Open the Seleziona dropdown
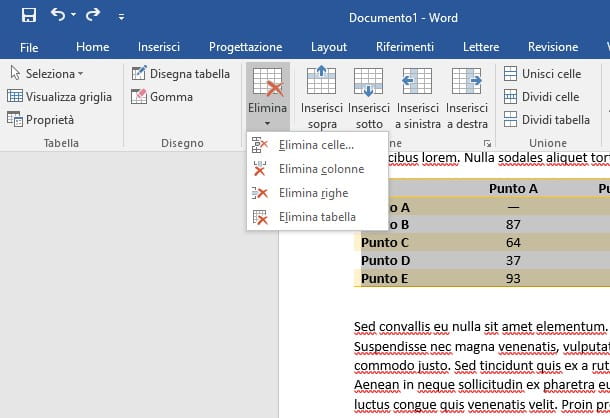 coord(47,73)
